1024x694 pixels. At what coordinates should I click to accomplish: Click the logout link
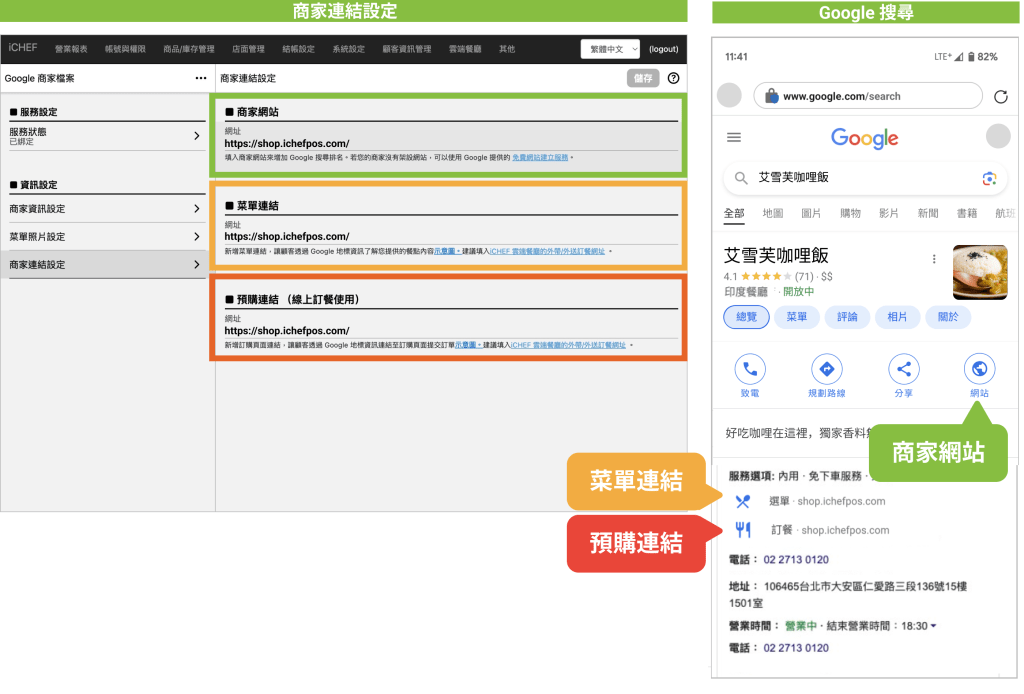(663, 49)
